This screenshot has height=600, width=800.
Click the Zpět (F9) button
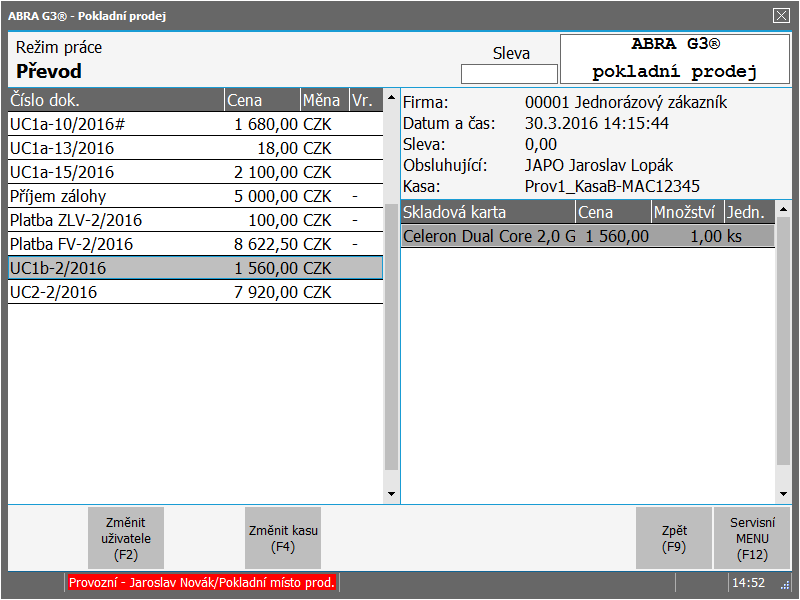tap(673, 538)
